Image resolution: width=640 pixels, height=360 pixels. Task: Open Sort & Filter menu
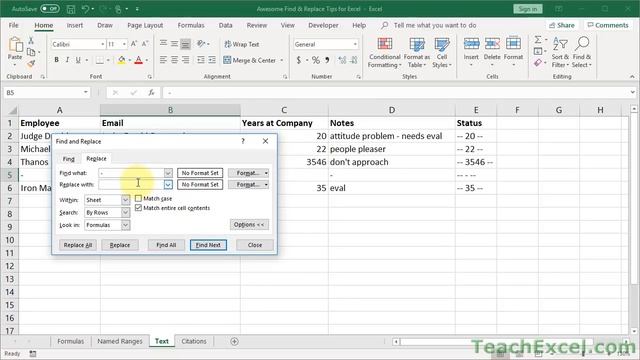tap(560, 52)
